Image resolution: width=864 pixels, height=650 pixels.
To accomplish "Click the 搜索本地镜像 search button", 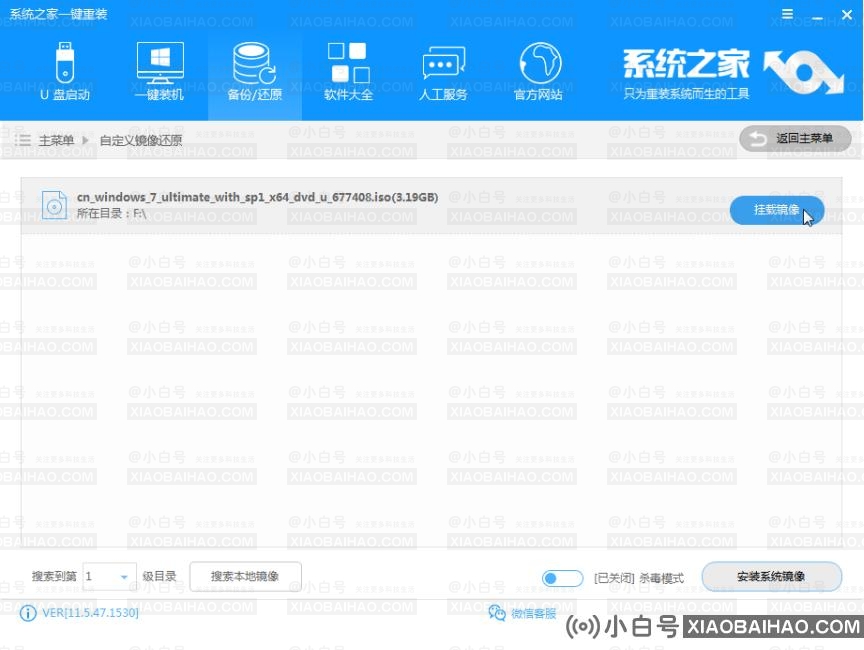I will point(245,577).
